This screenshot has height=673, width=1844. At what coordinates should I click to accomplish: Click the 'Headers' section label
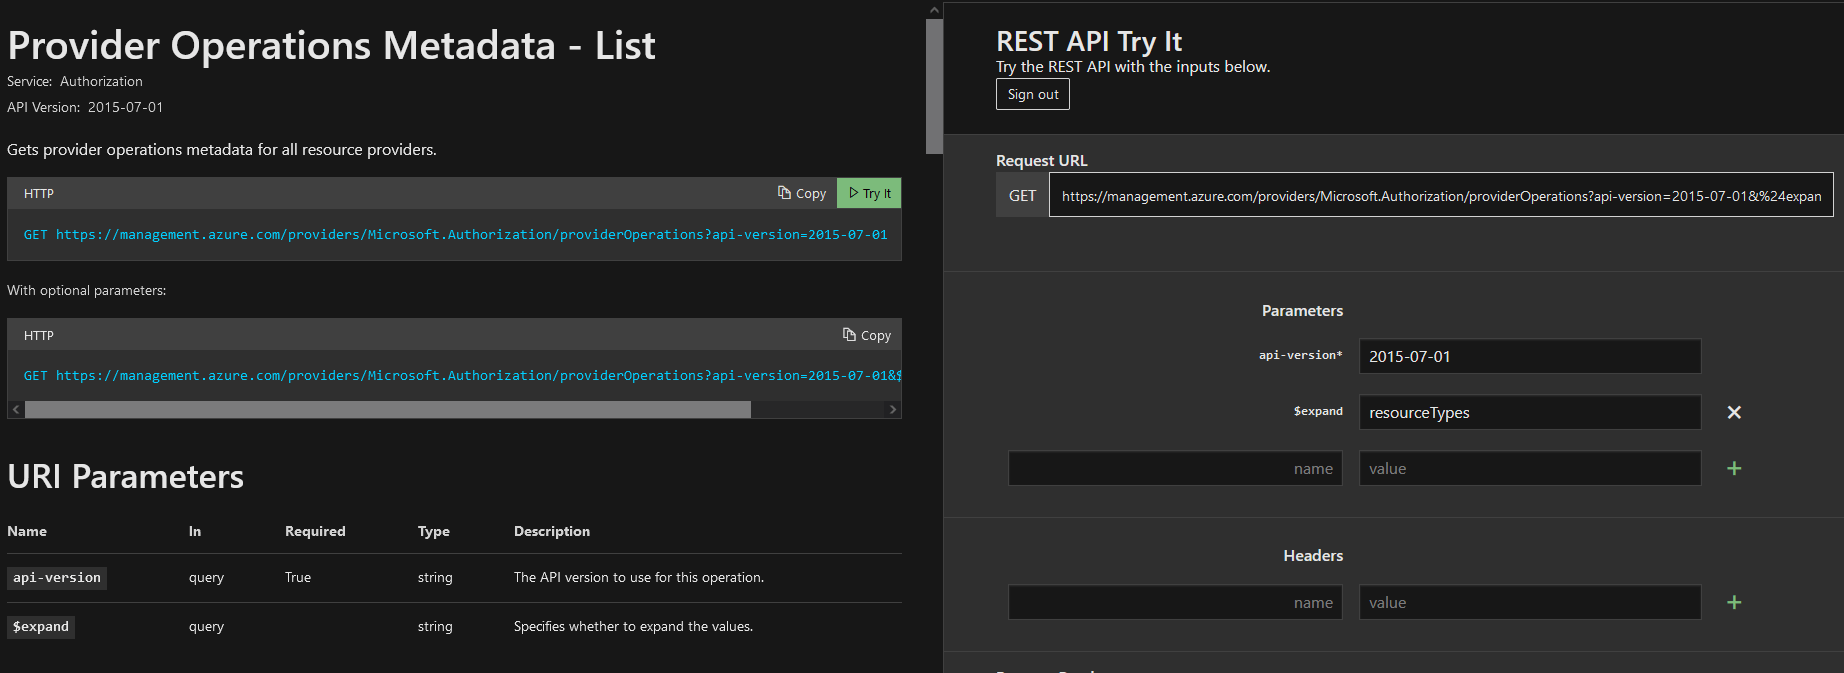click(1313, 555)
